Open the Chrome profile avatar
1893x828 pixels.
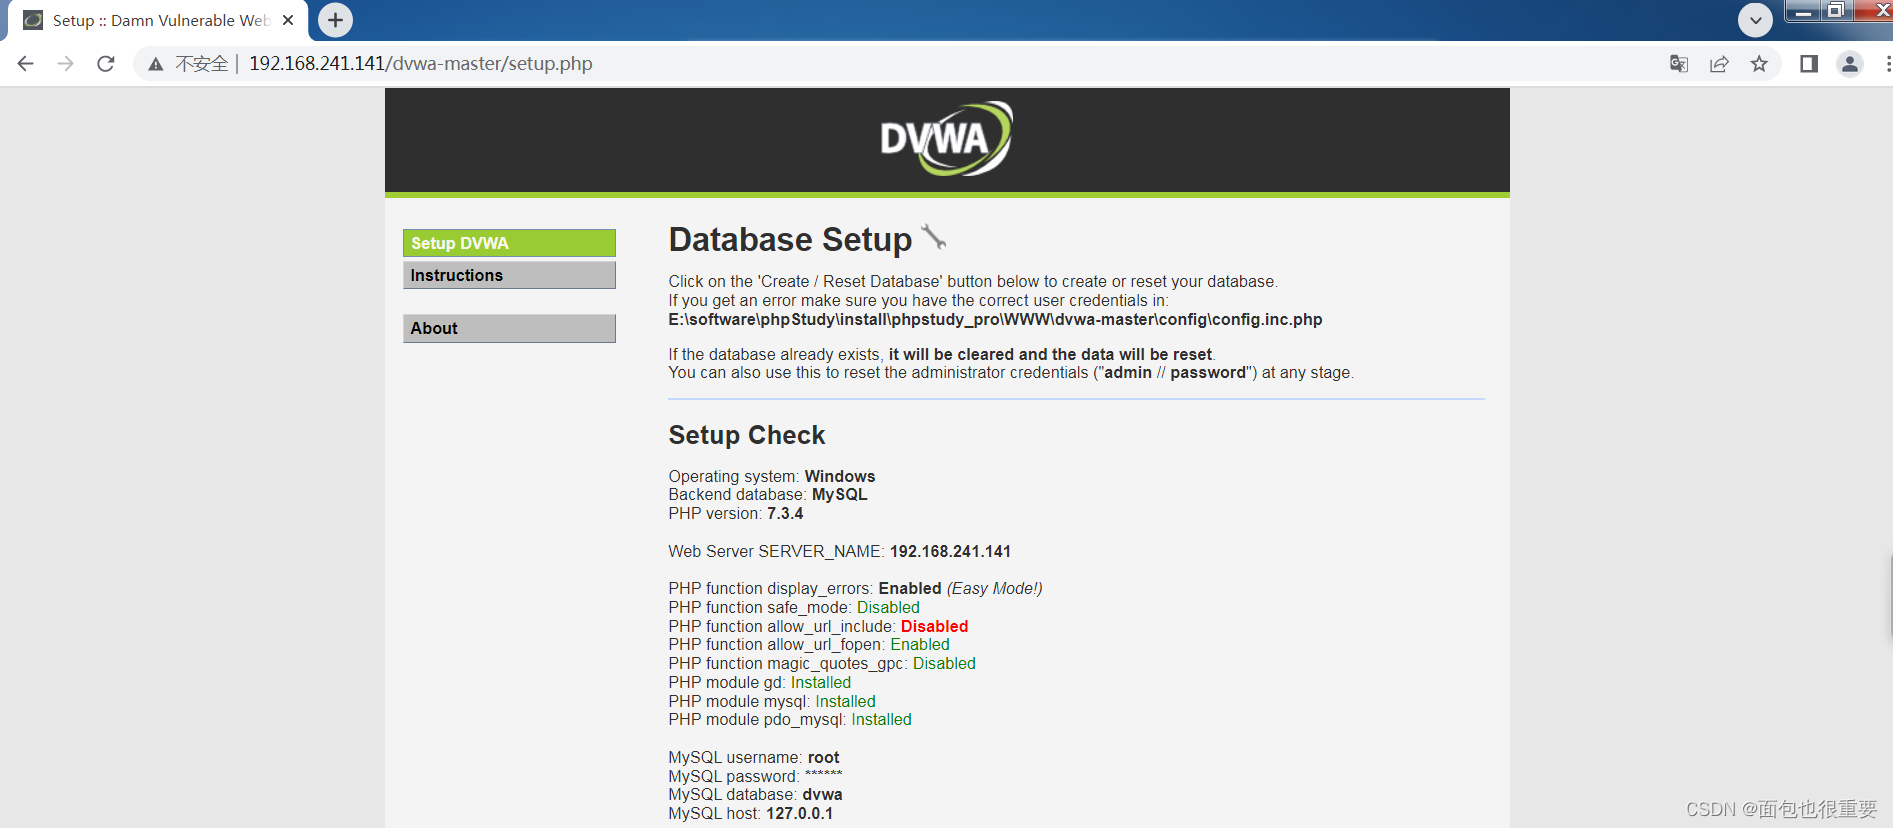(x=1850, y=64)
